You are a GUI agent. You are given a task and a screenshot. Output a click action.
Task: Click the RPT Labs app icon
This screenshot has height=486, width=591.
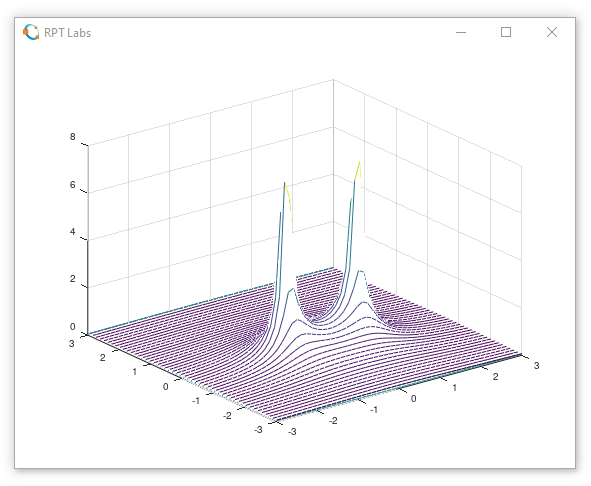pos(31,32)
